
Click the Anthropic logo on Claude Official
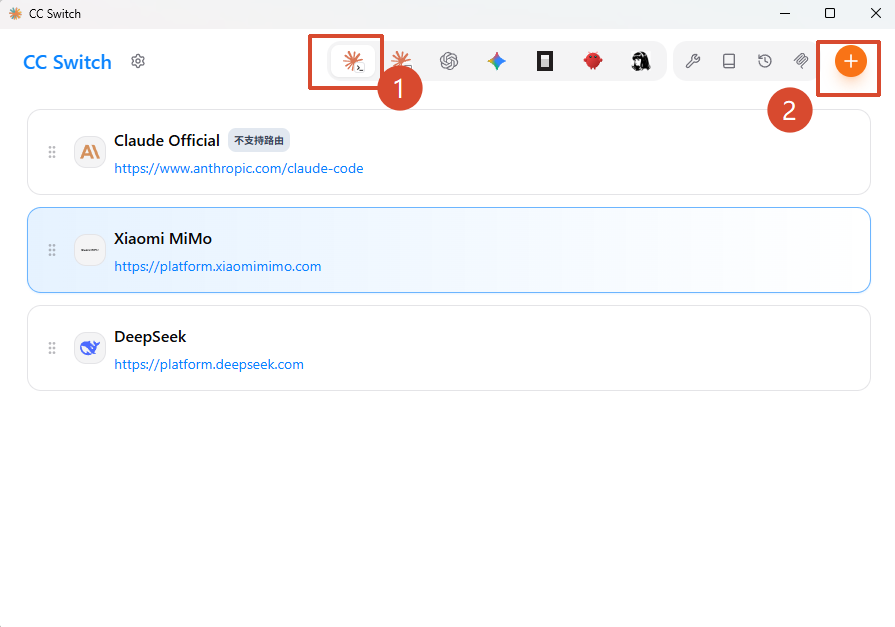tap(90, 152)
